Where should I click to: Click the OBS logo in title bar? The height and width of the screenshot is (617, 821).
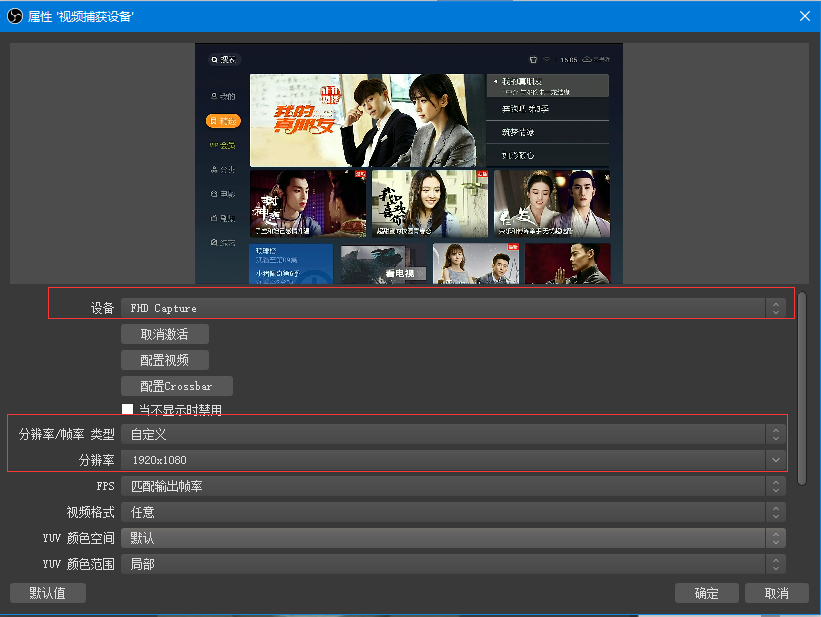point(15,16)
